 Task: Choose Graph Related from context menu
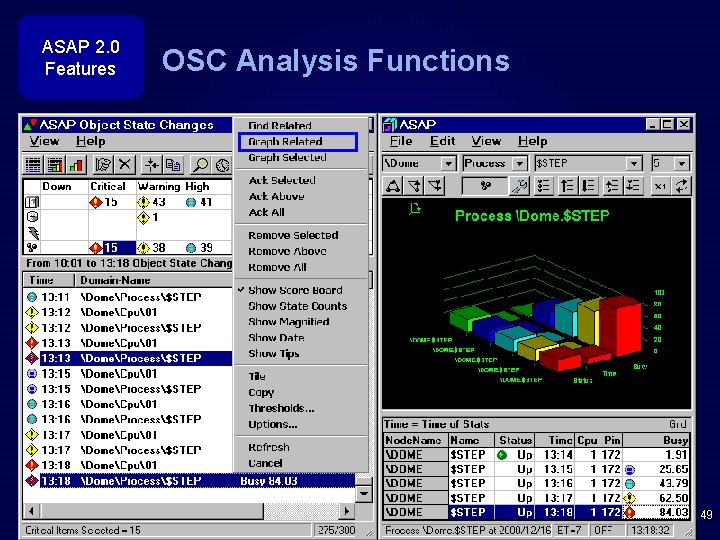click(298, 141)
